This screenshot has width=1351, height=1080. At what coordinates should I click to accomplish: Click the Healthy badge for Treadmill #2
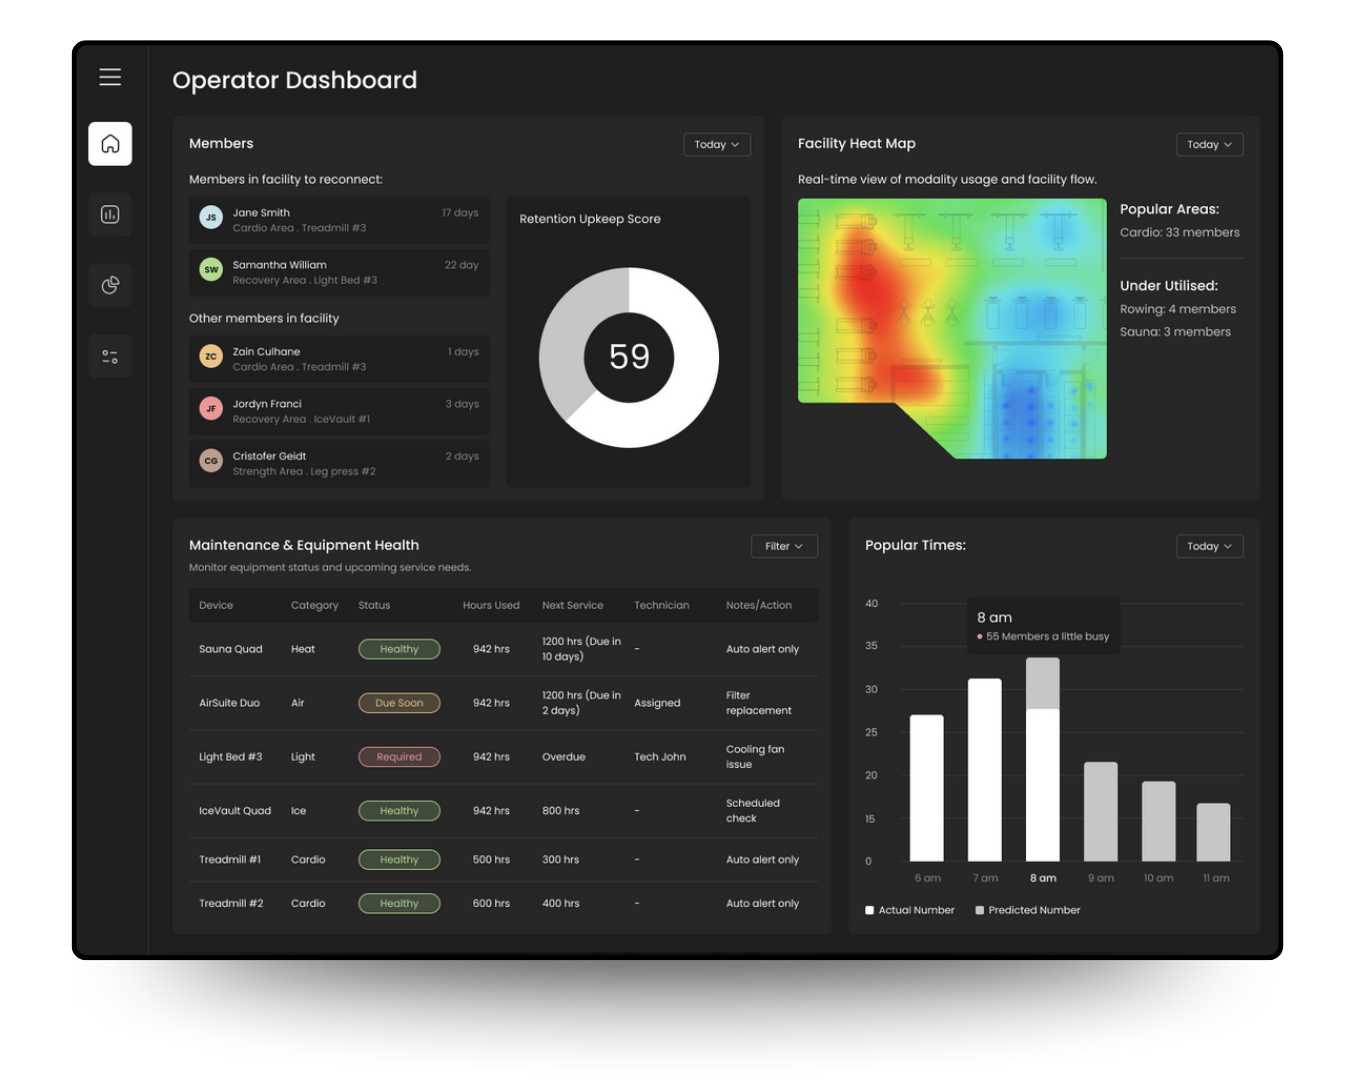399,903
